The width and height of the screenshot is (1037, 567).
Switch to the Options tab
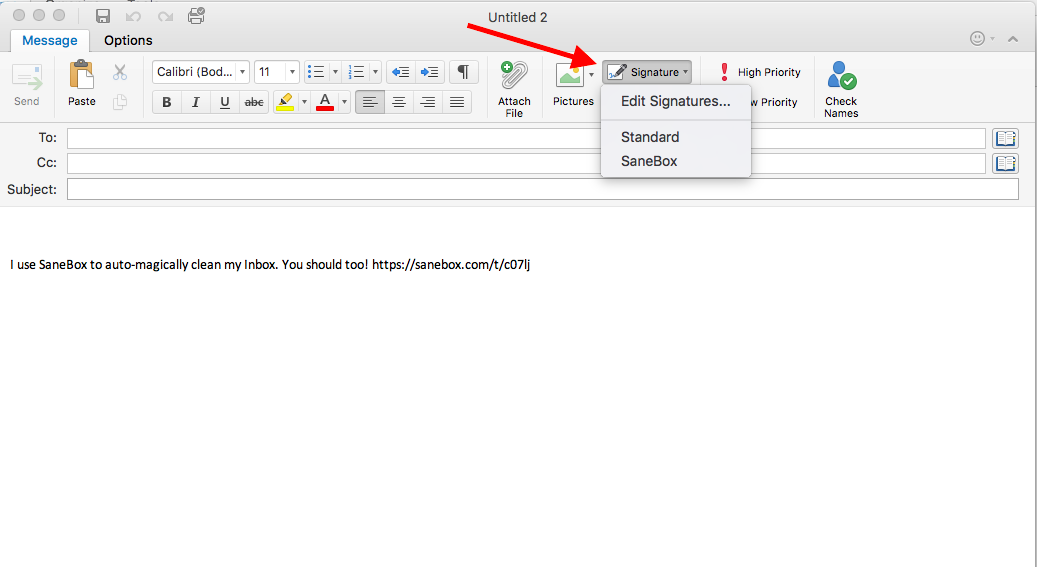(x=128, y=40)
